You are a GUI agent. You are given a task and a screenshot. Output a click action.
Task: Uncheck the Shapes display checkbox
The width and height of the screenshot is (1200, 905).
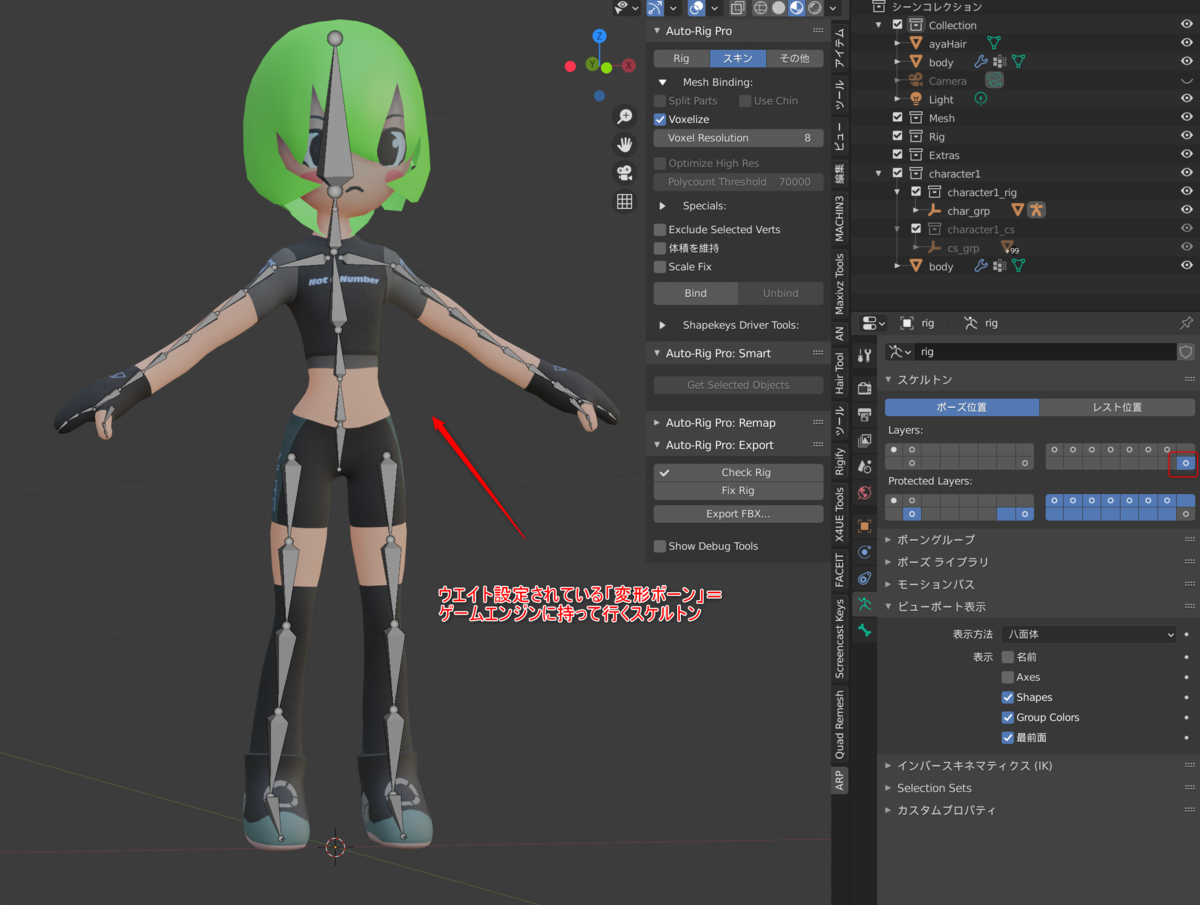coord(1008,697)
